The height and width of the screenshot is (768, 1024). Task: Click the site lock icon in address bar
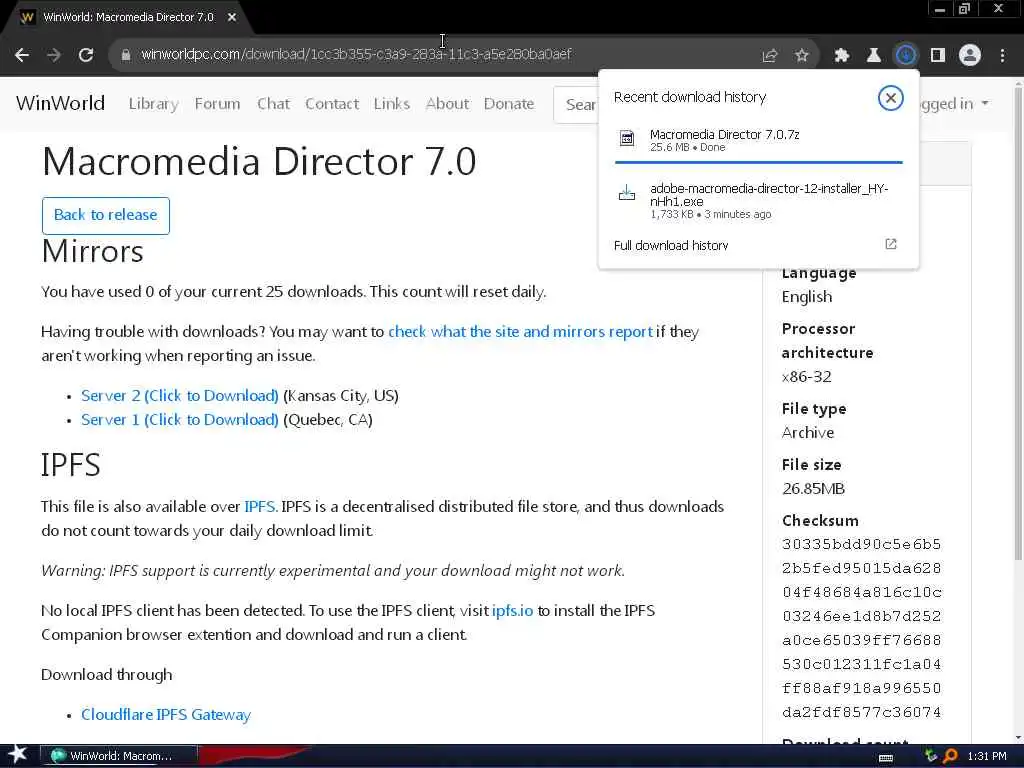126,56
